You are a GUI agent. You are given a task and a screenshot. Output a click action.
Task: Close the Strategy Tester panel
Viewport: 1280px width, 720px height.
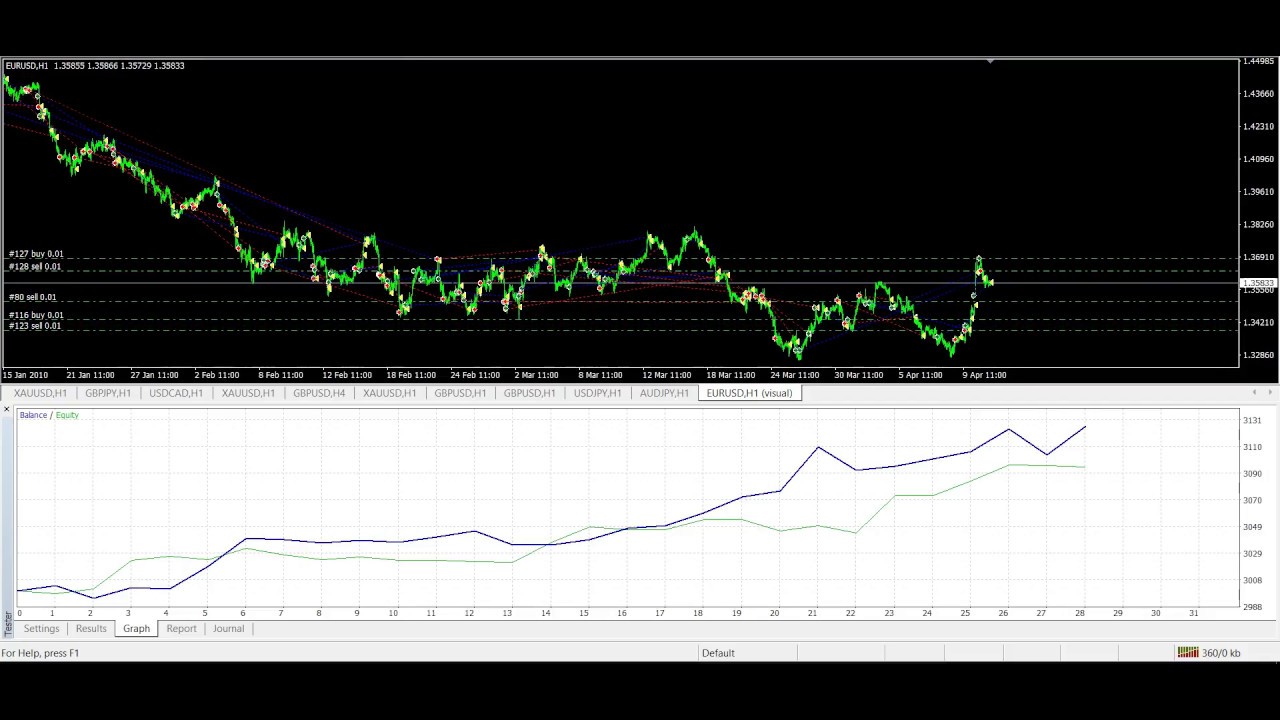tap(7, 410)
